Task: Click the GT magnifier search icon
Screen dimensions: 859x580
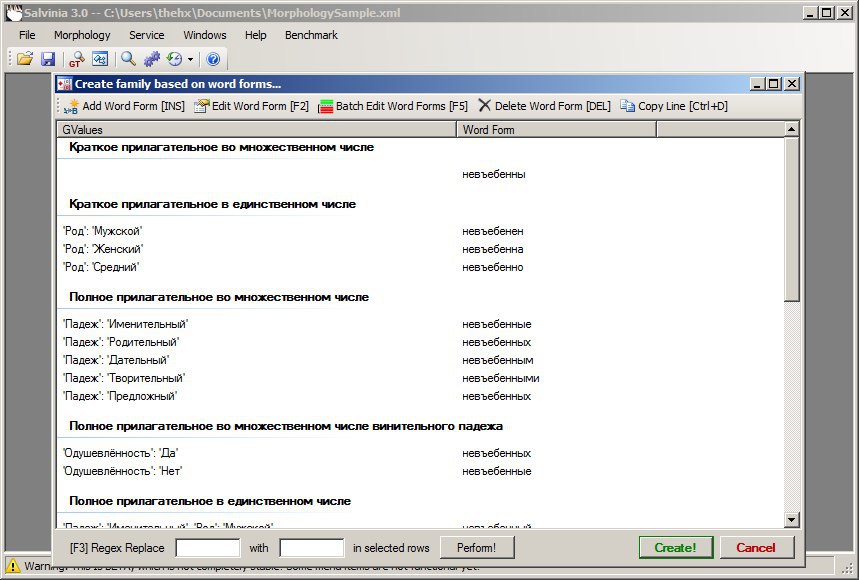Action: point(76,59)
